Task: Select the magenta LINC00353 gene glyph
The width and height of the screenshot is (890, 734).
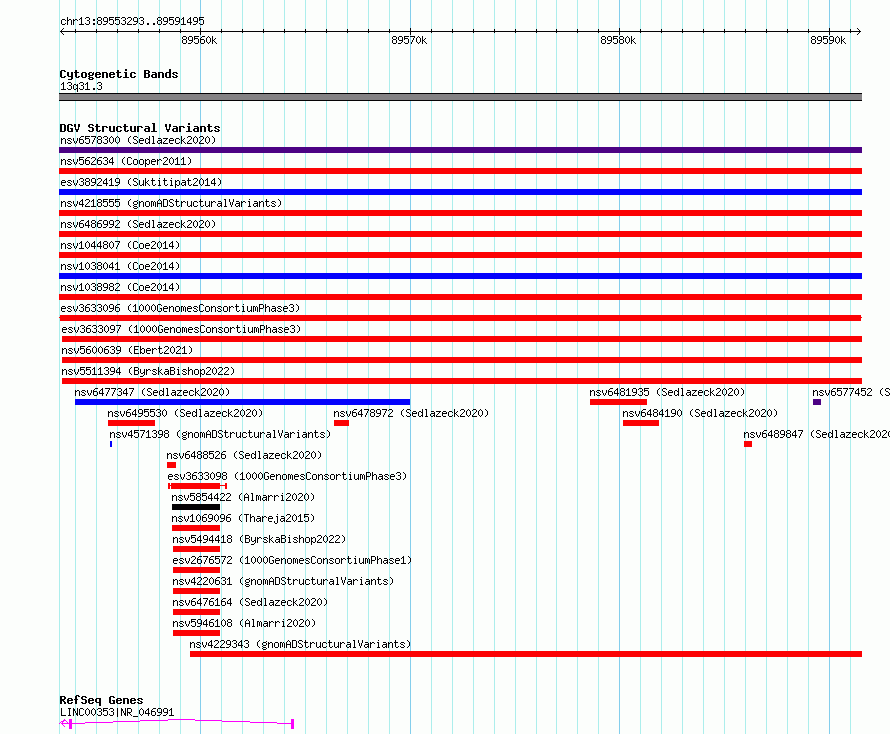Action: click(x=177, y=723)
